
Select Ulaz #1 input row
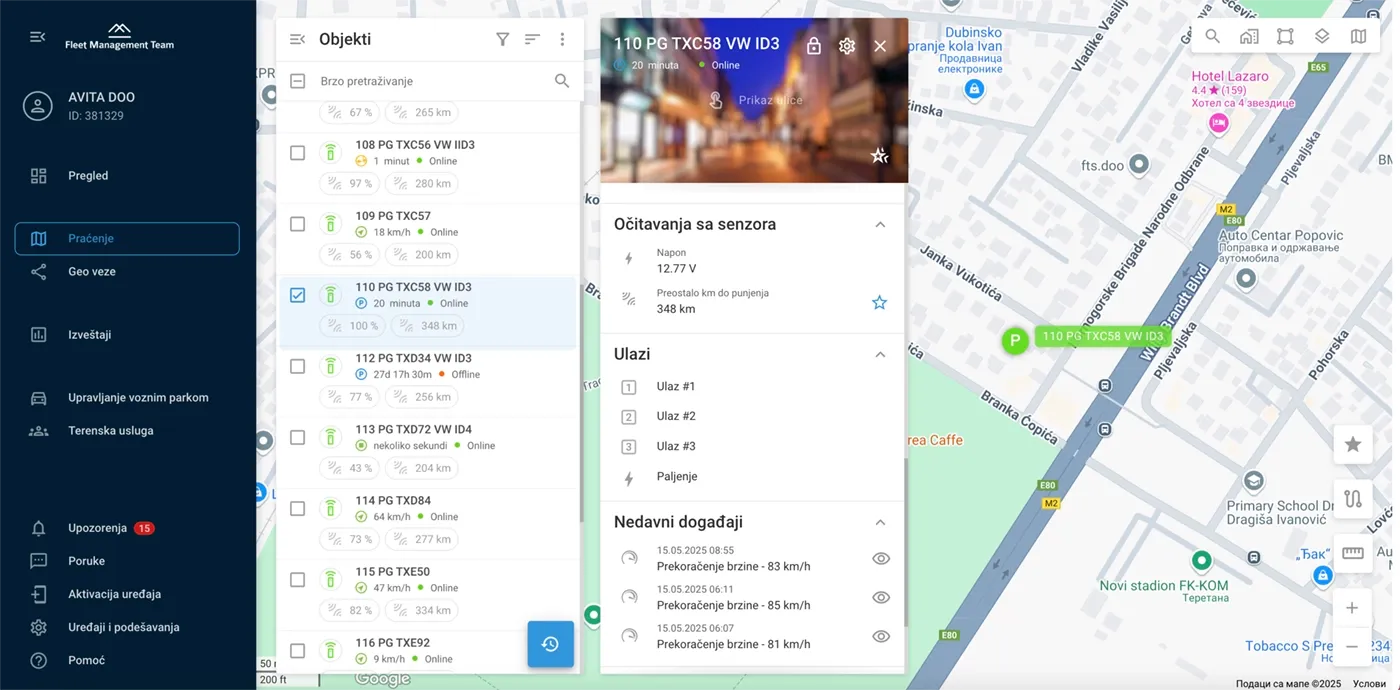pos(752,387)
